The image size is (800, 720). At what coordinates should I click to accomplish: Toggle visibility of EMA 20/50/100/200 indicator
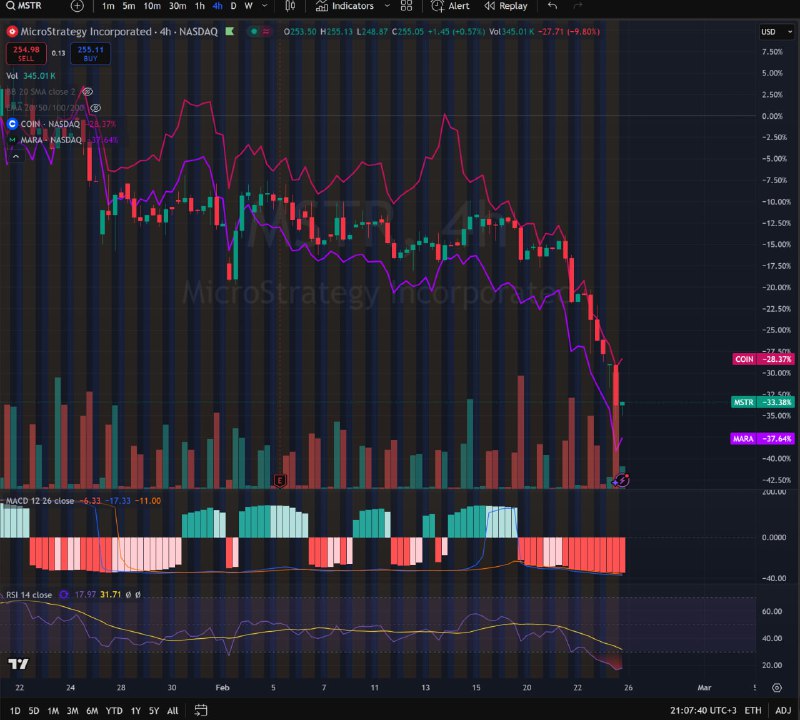coord(95,108)
